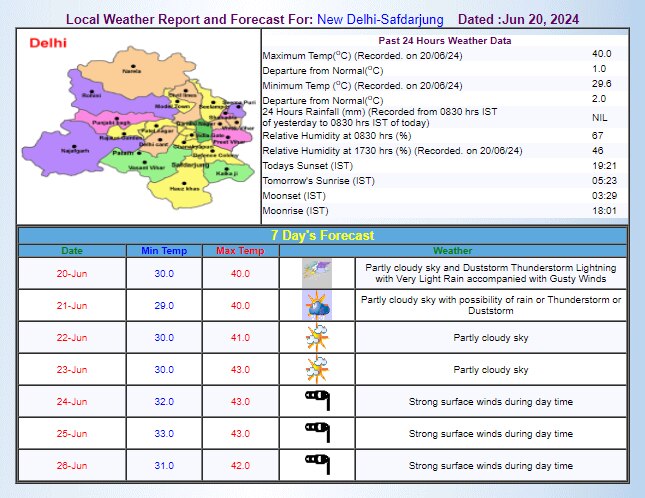Click the thunderstorm weather icon for 20-Jun
Viewport: 645px width, 498px height.
pos(316,273)
